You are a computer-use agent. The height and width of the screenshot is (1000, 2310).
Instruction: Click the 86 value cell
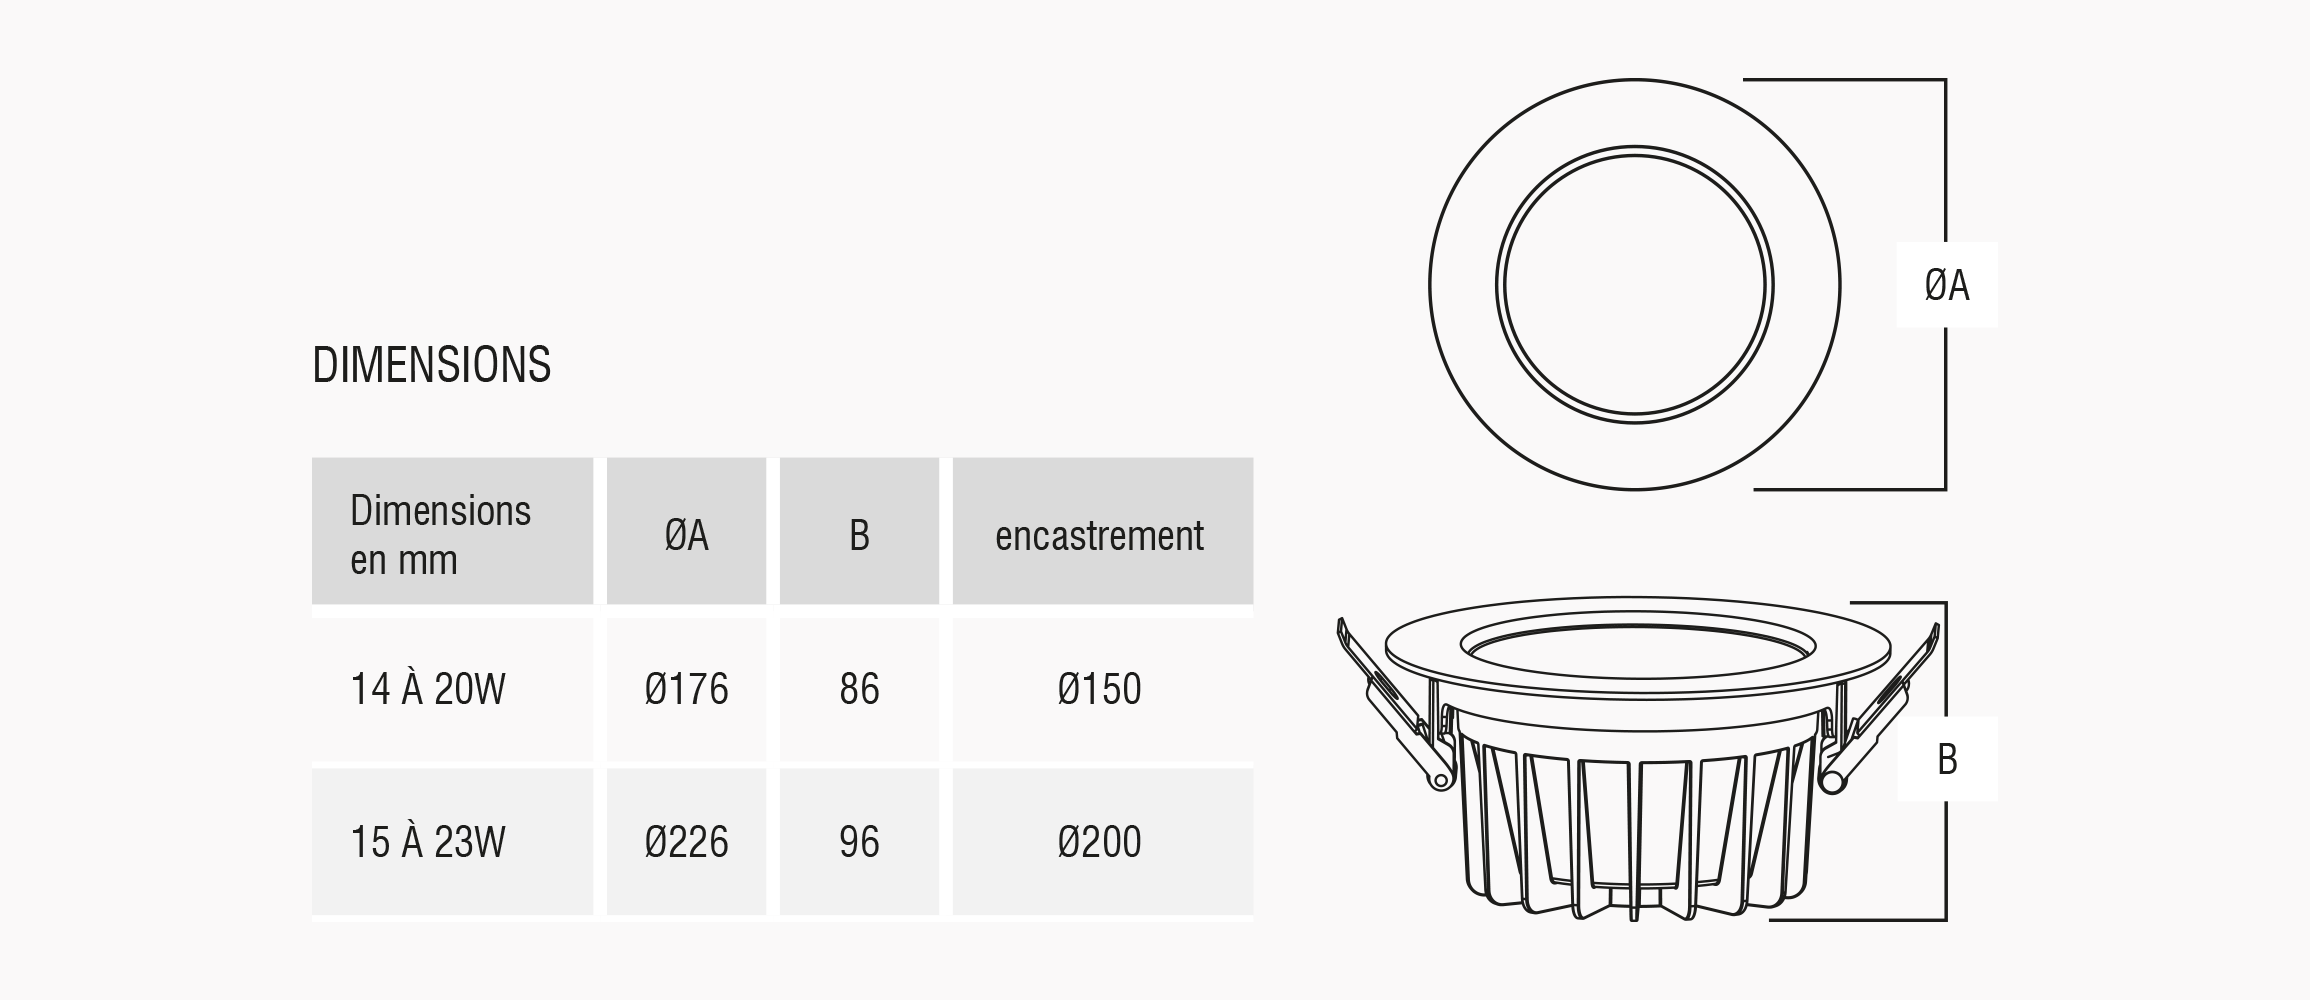click(859, 689)
